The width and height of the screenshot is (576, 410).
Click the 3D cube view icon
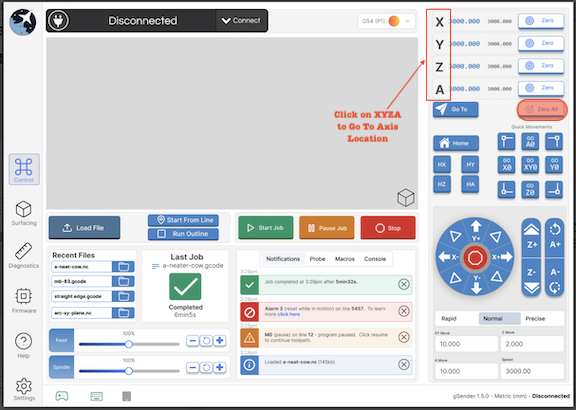[x=406, y=197]
